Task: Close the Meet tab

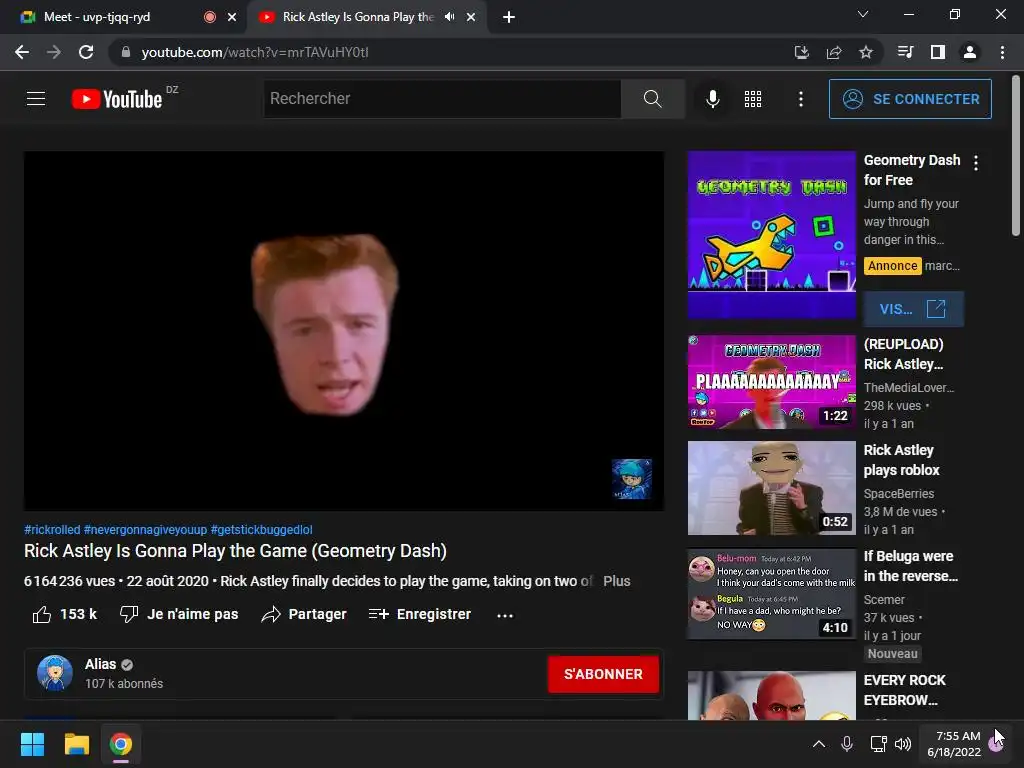Action: tap(232, 18)
